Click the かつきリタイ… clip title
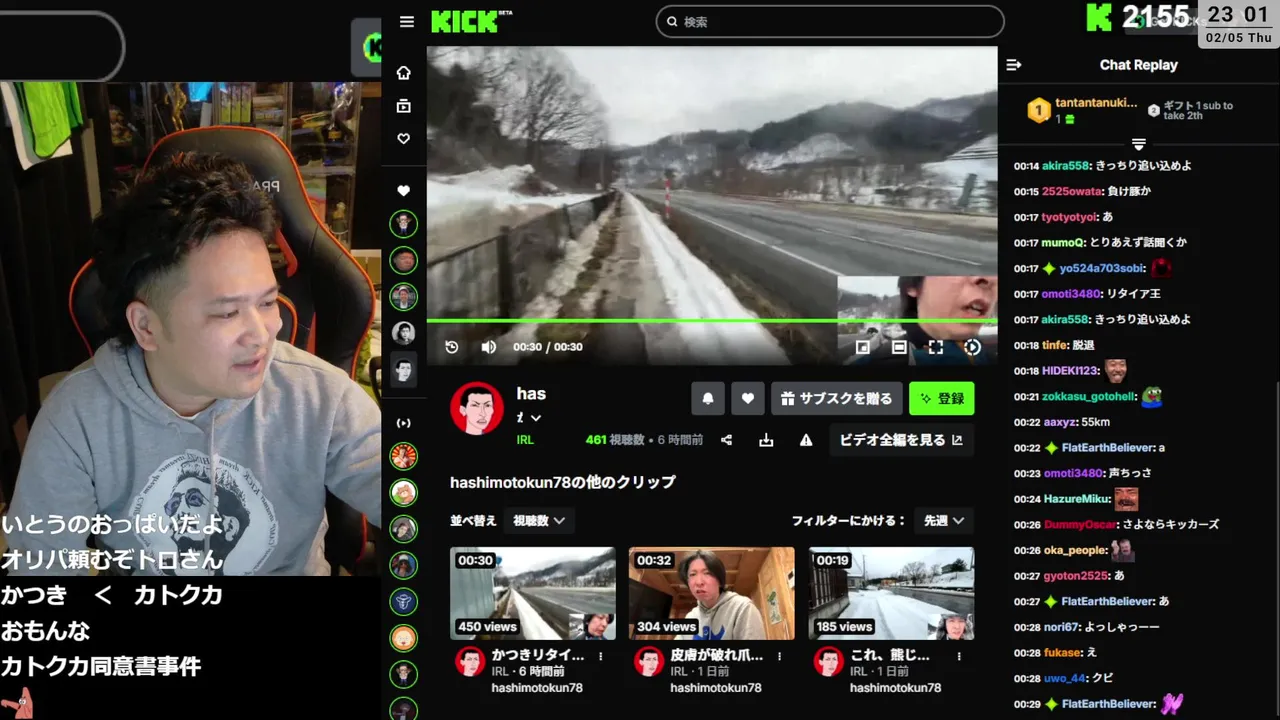 [538, 655]
